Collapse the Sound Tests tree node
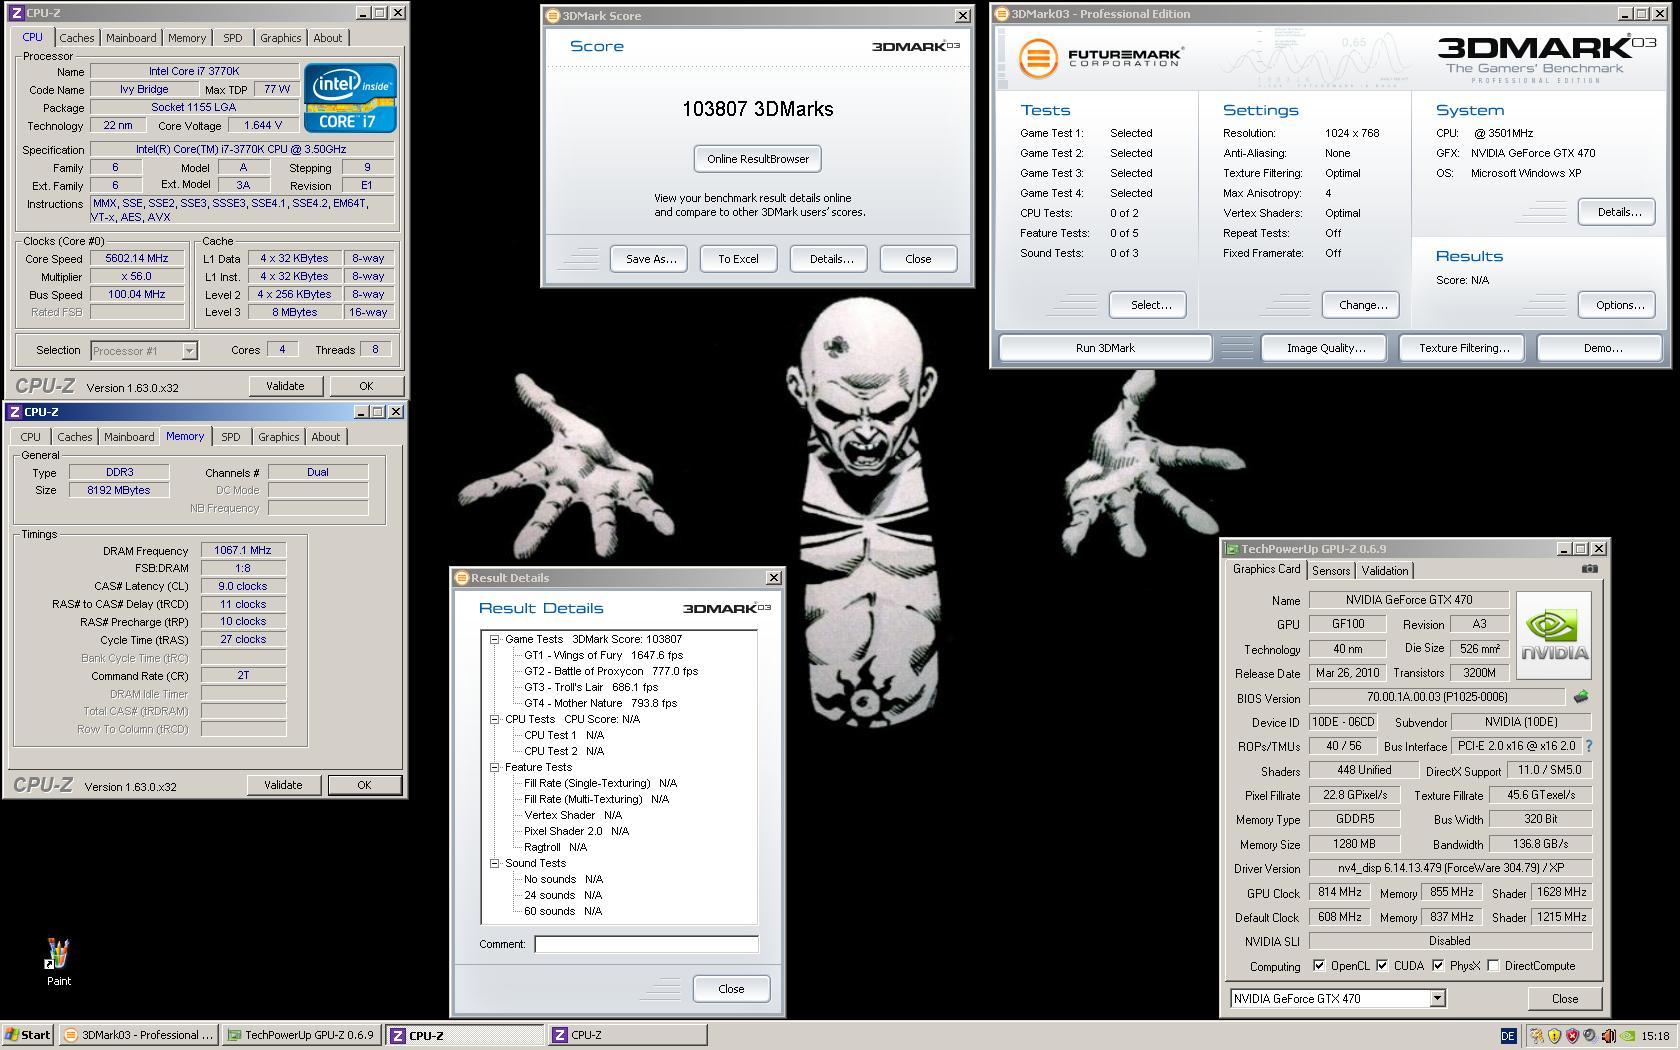The image size is (1680, 1050). (x=494, y=863)
